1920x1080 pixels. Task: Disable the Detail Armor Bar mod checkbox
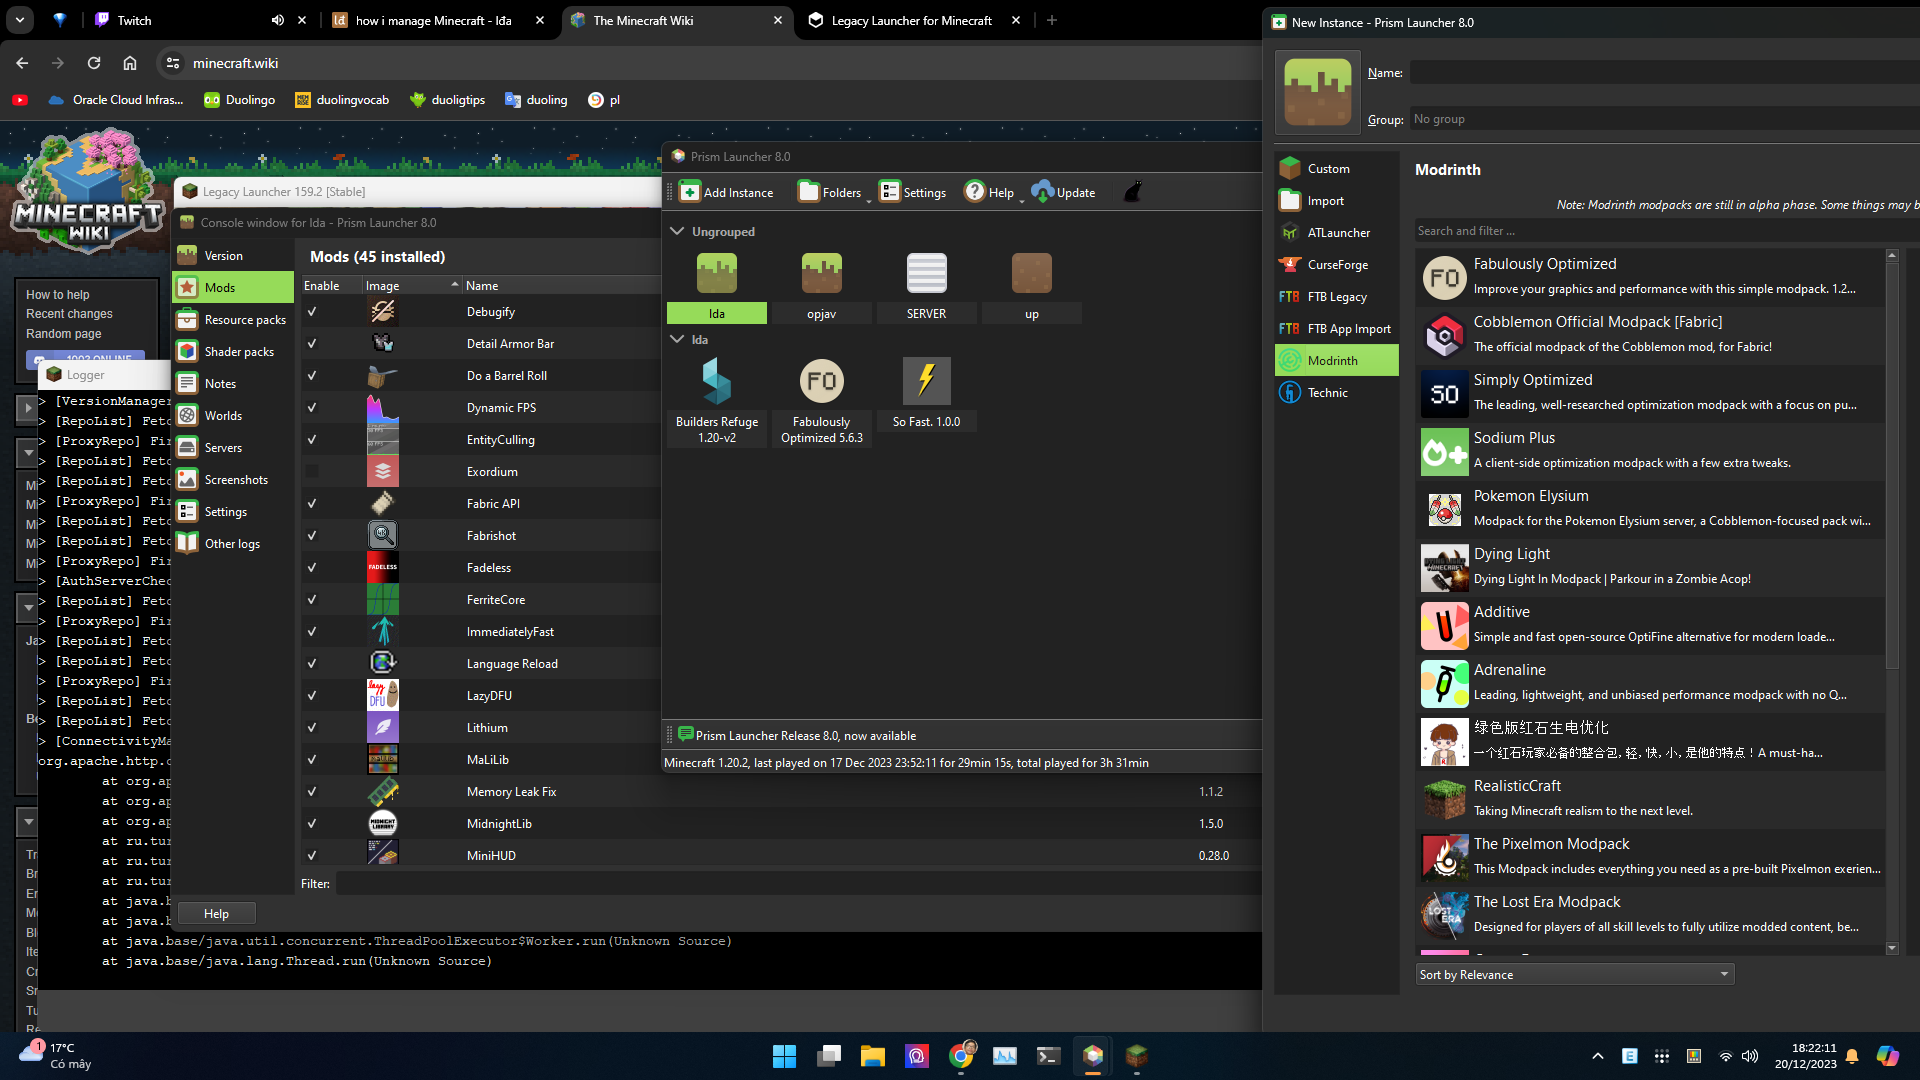point(312,344)
